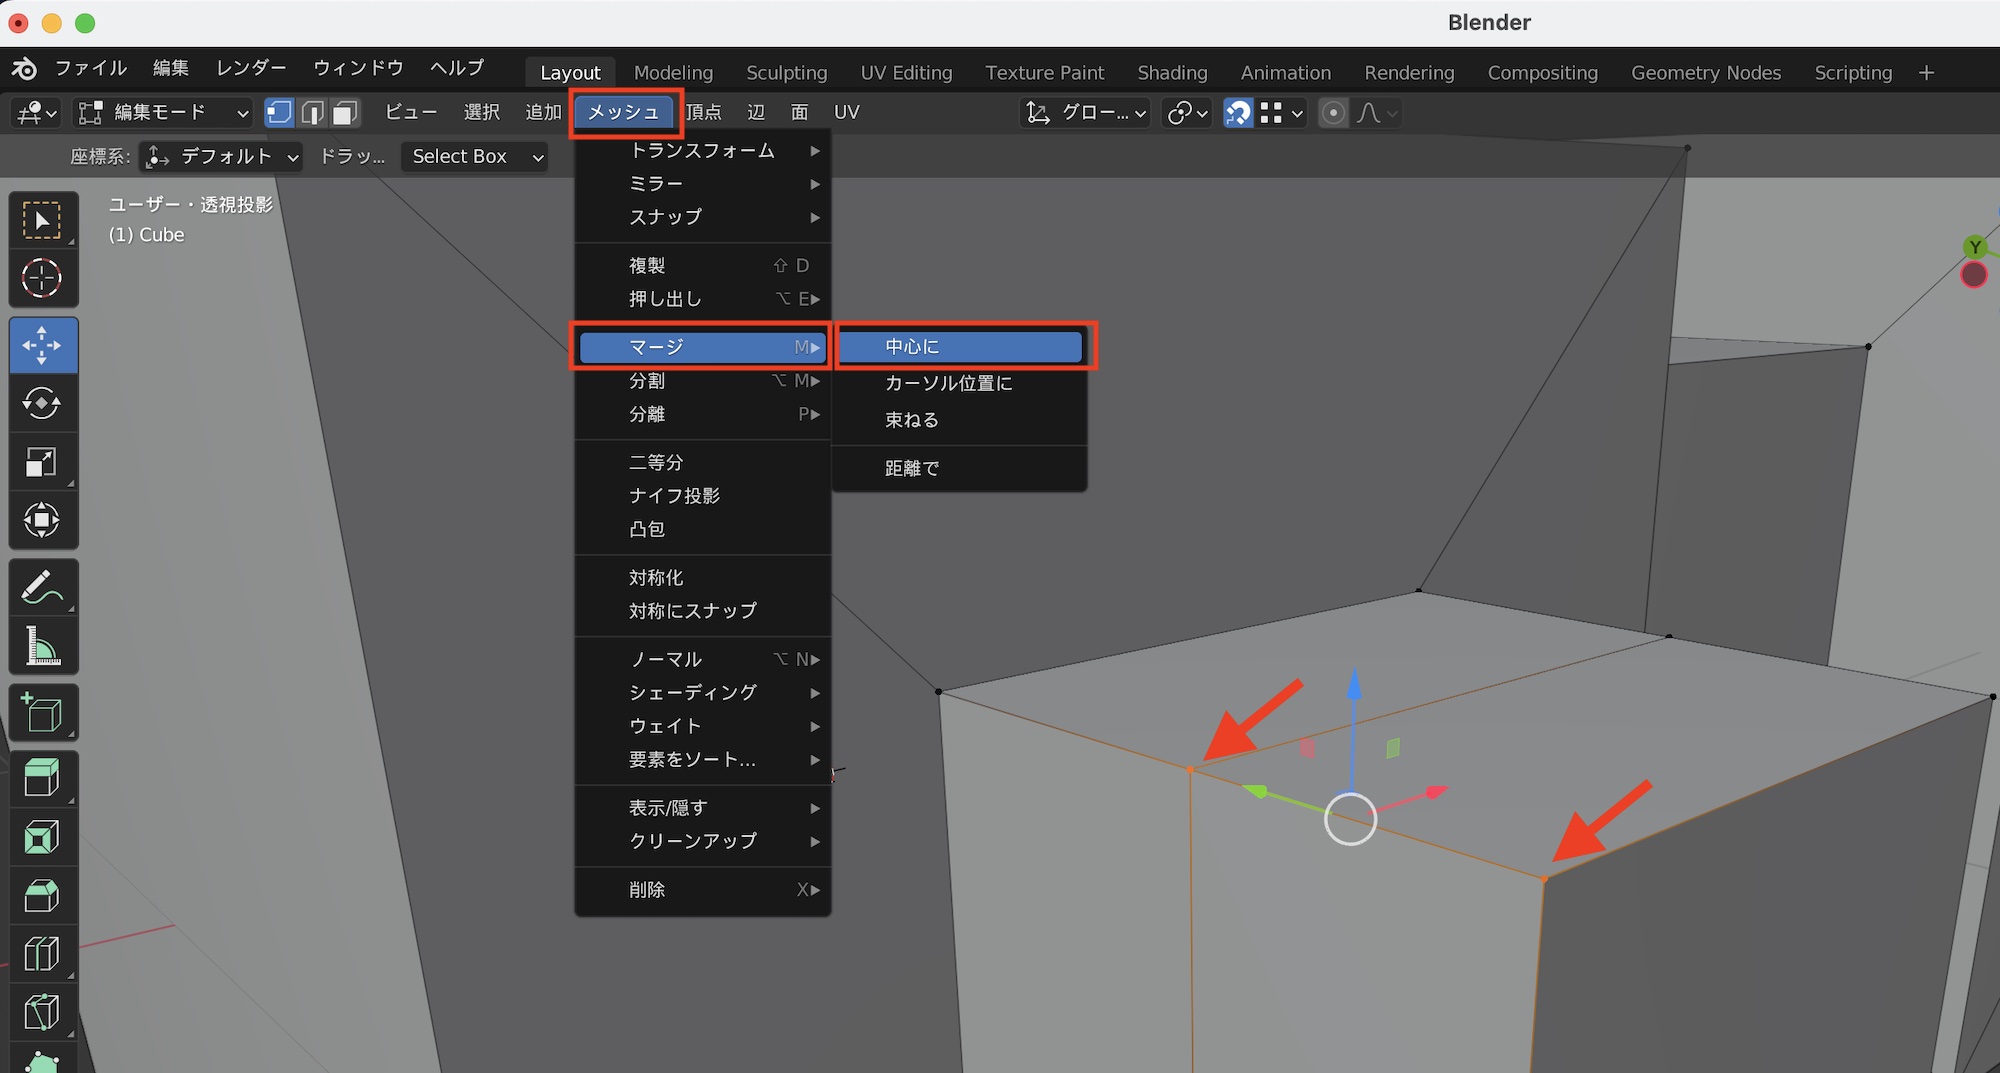Image resolution: width=2000 pixels, height=1073 pixels.
Task: Click the 選択 header menu
Action: coord(481,113)
